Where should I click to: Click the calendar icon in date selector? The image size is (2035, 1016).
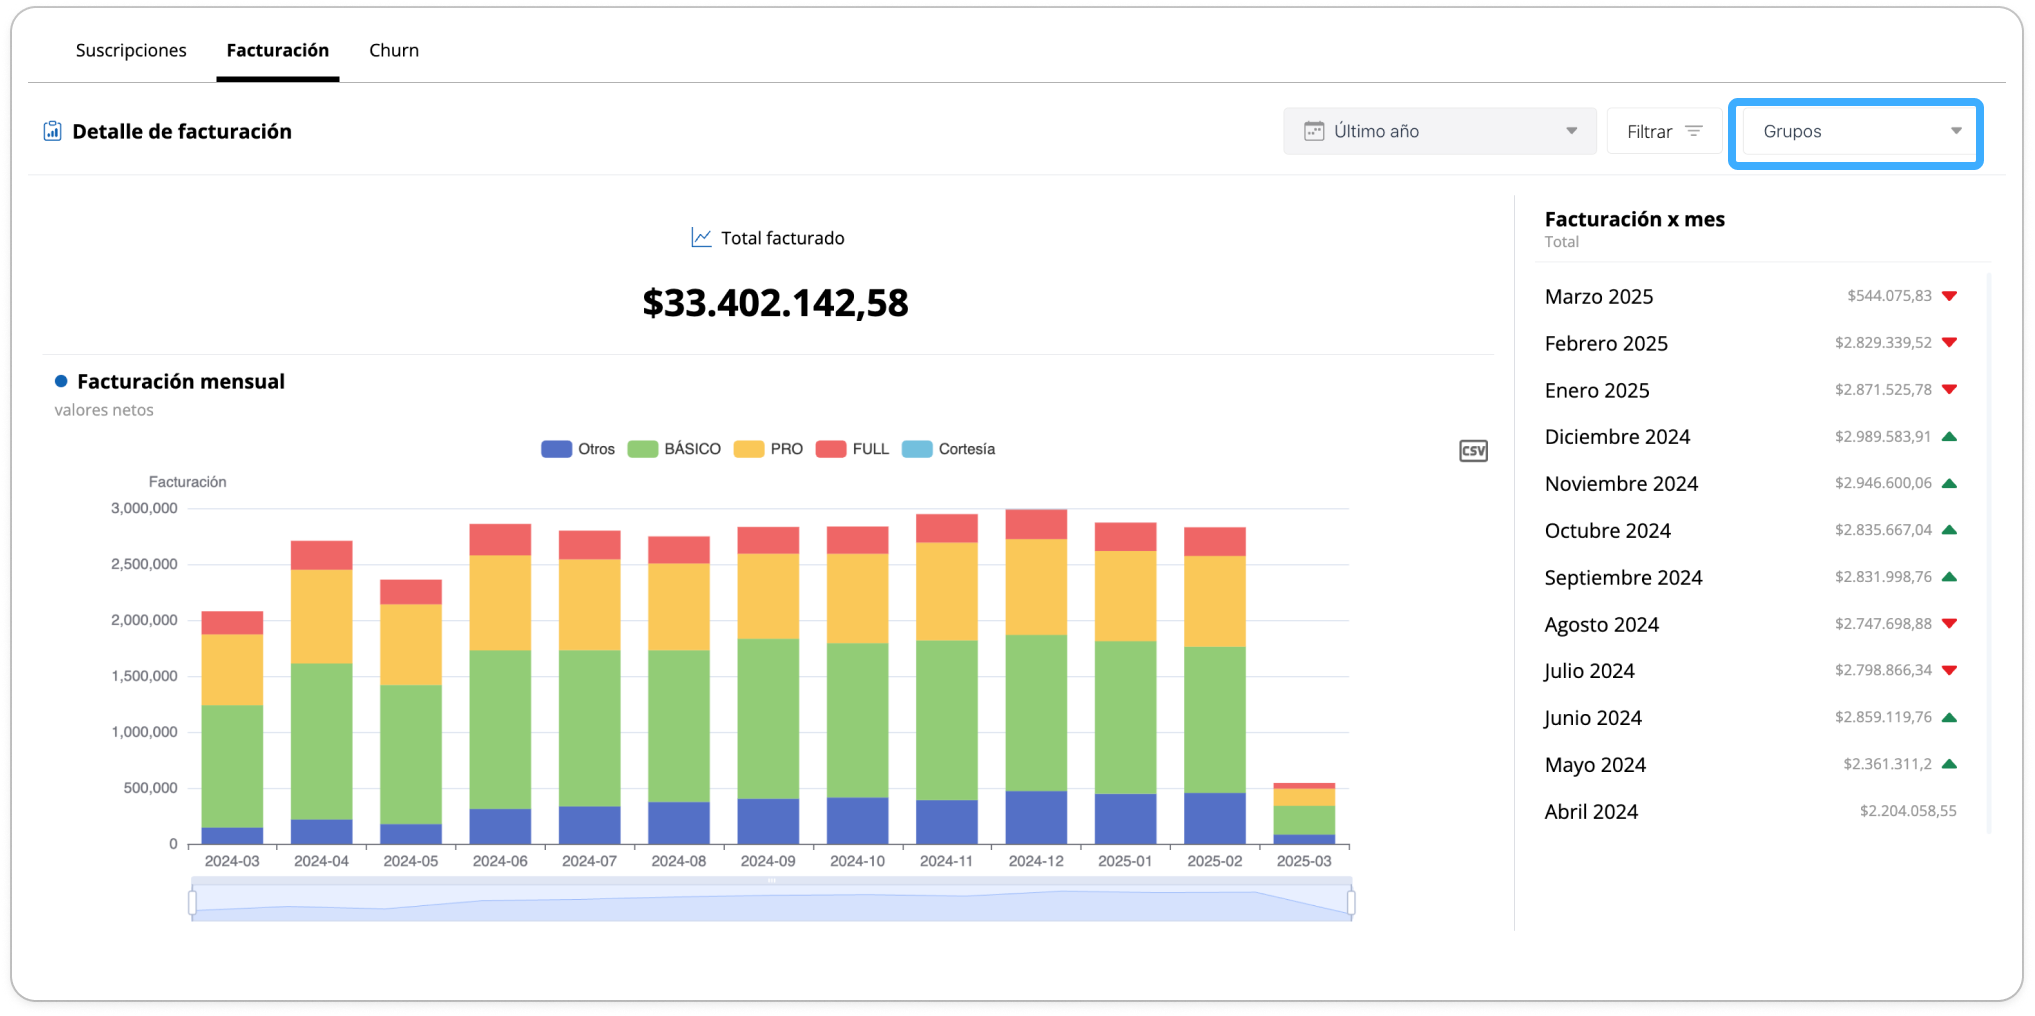(1314, 131)
